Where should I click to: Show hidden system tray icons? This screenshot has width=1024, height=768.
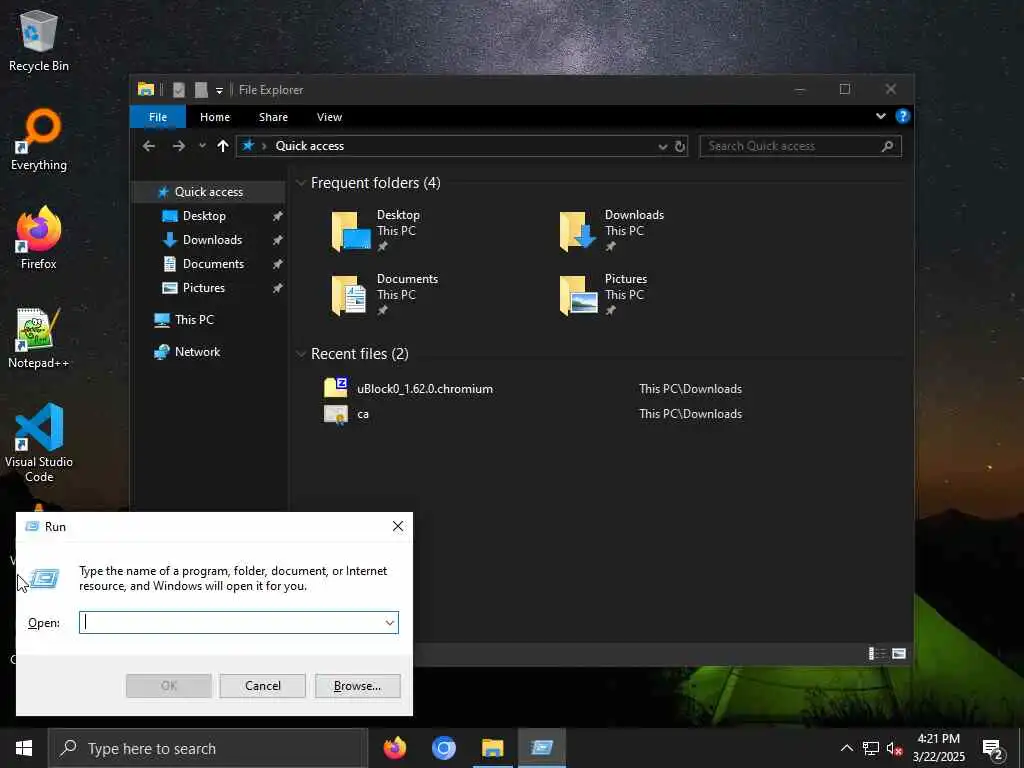(846, 748)
